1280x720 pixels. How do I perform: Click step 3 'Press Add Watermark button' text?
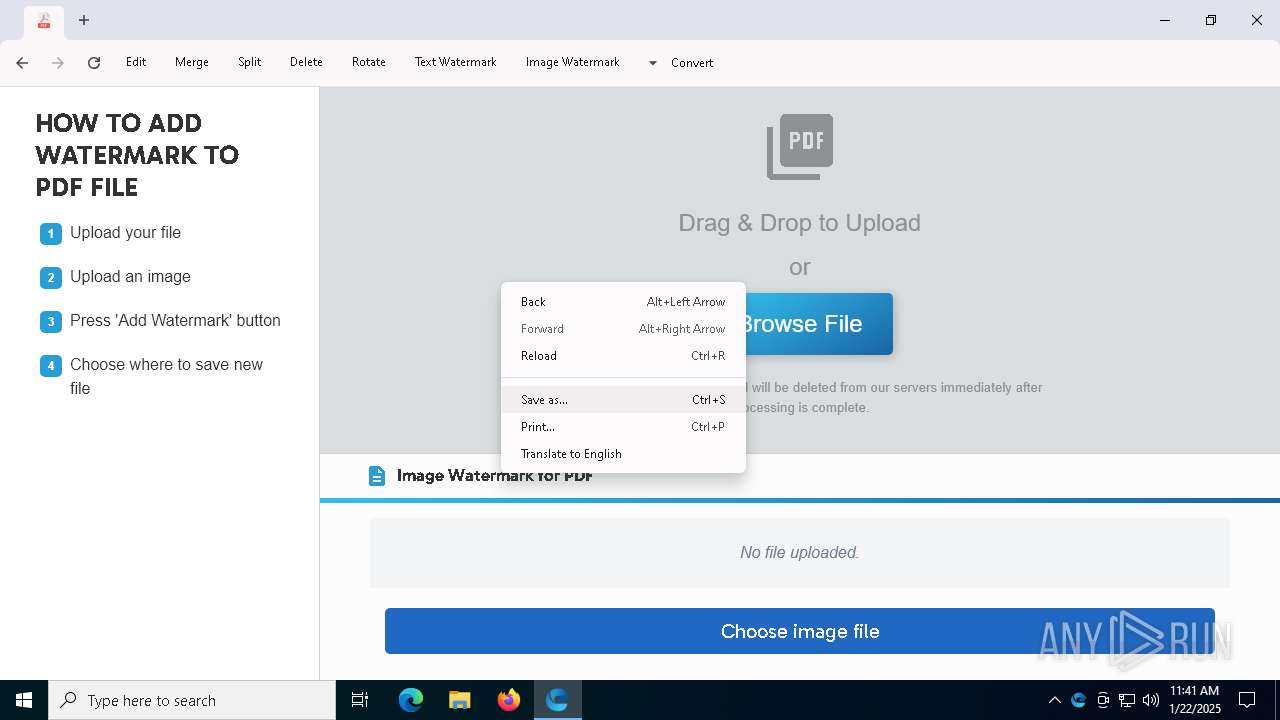pyautogui.click(x=175, y=321)
